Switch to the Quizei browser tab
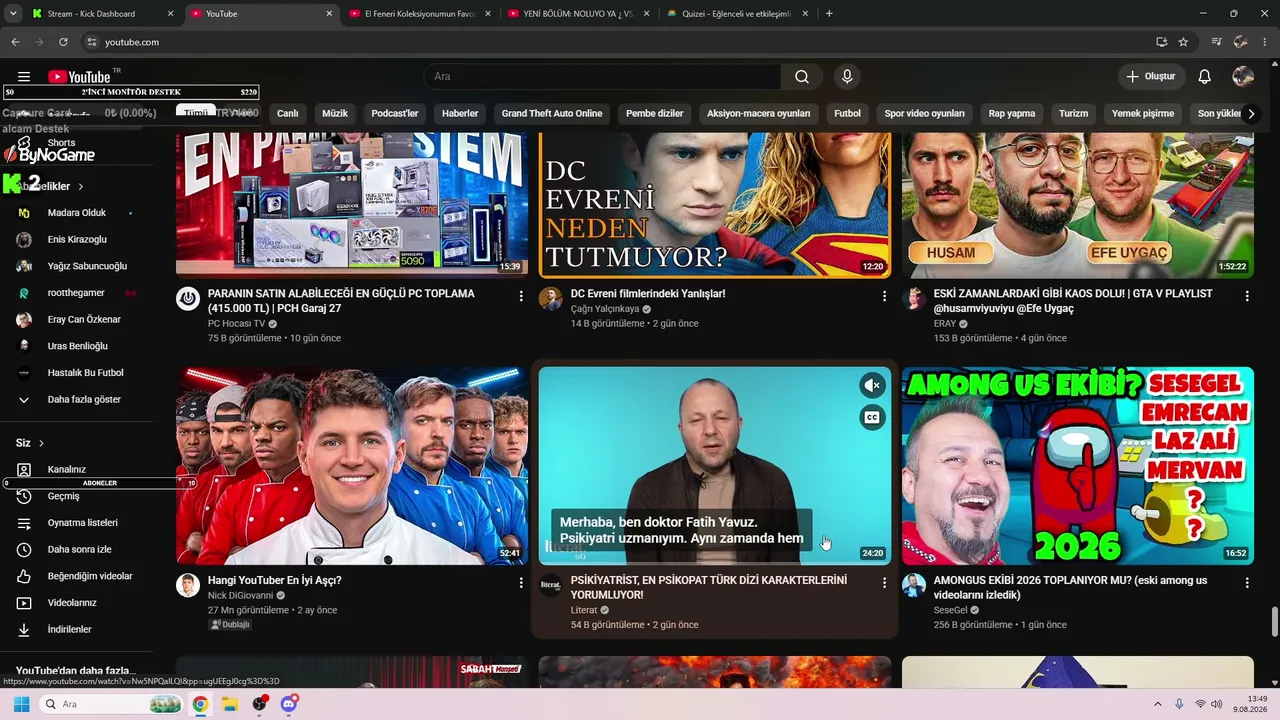Viewport: 1280px width, 720px height. 738,14
